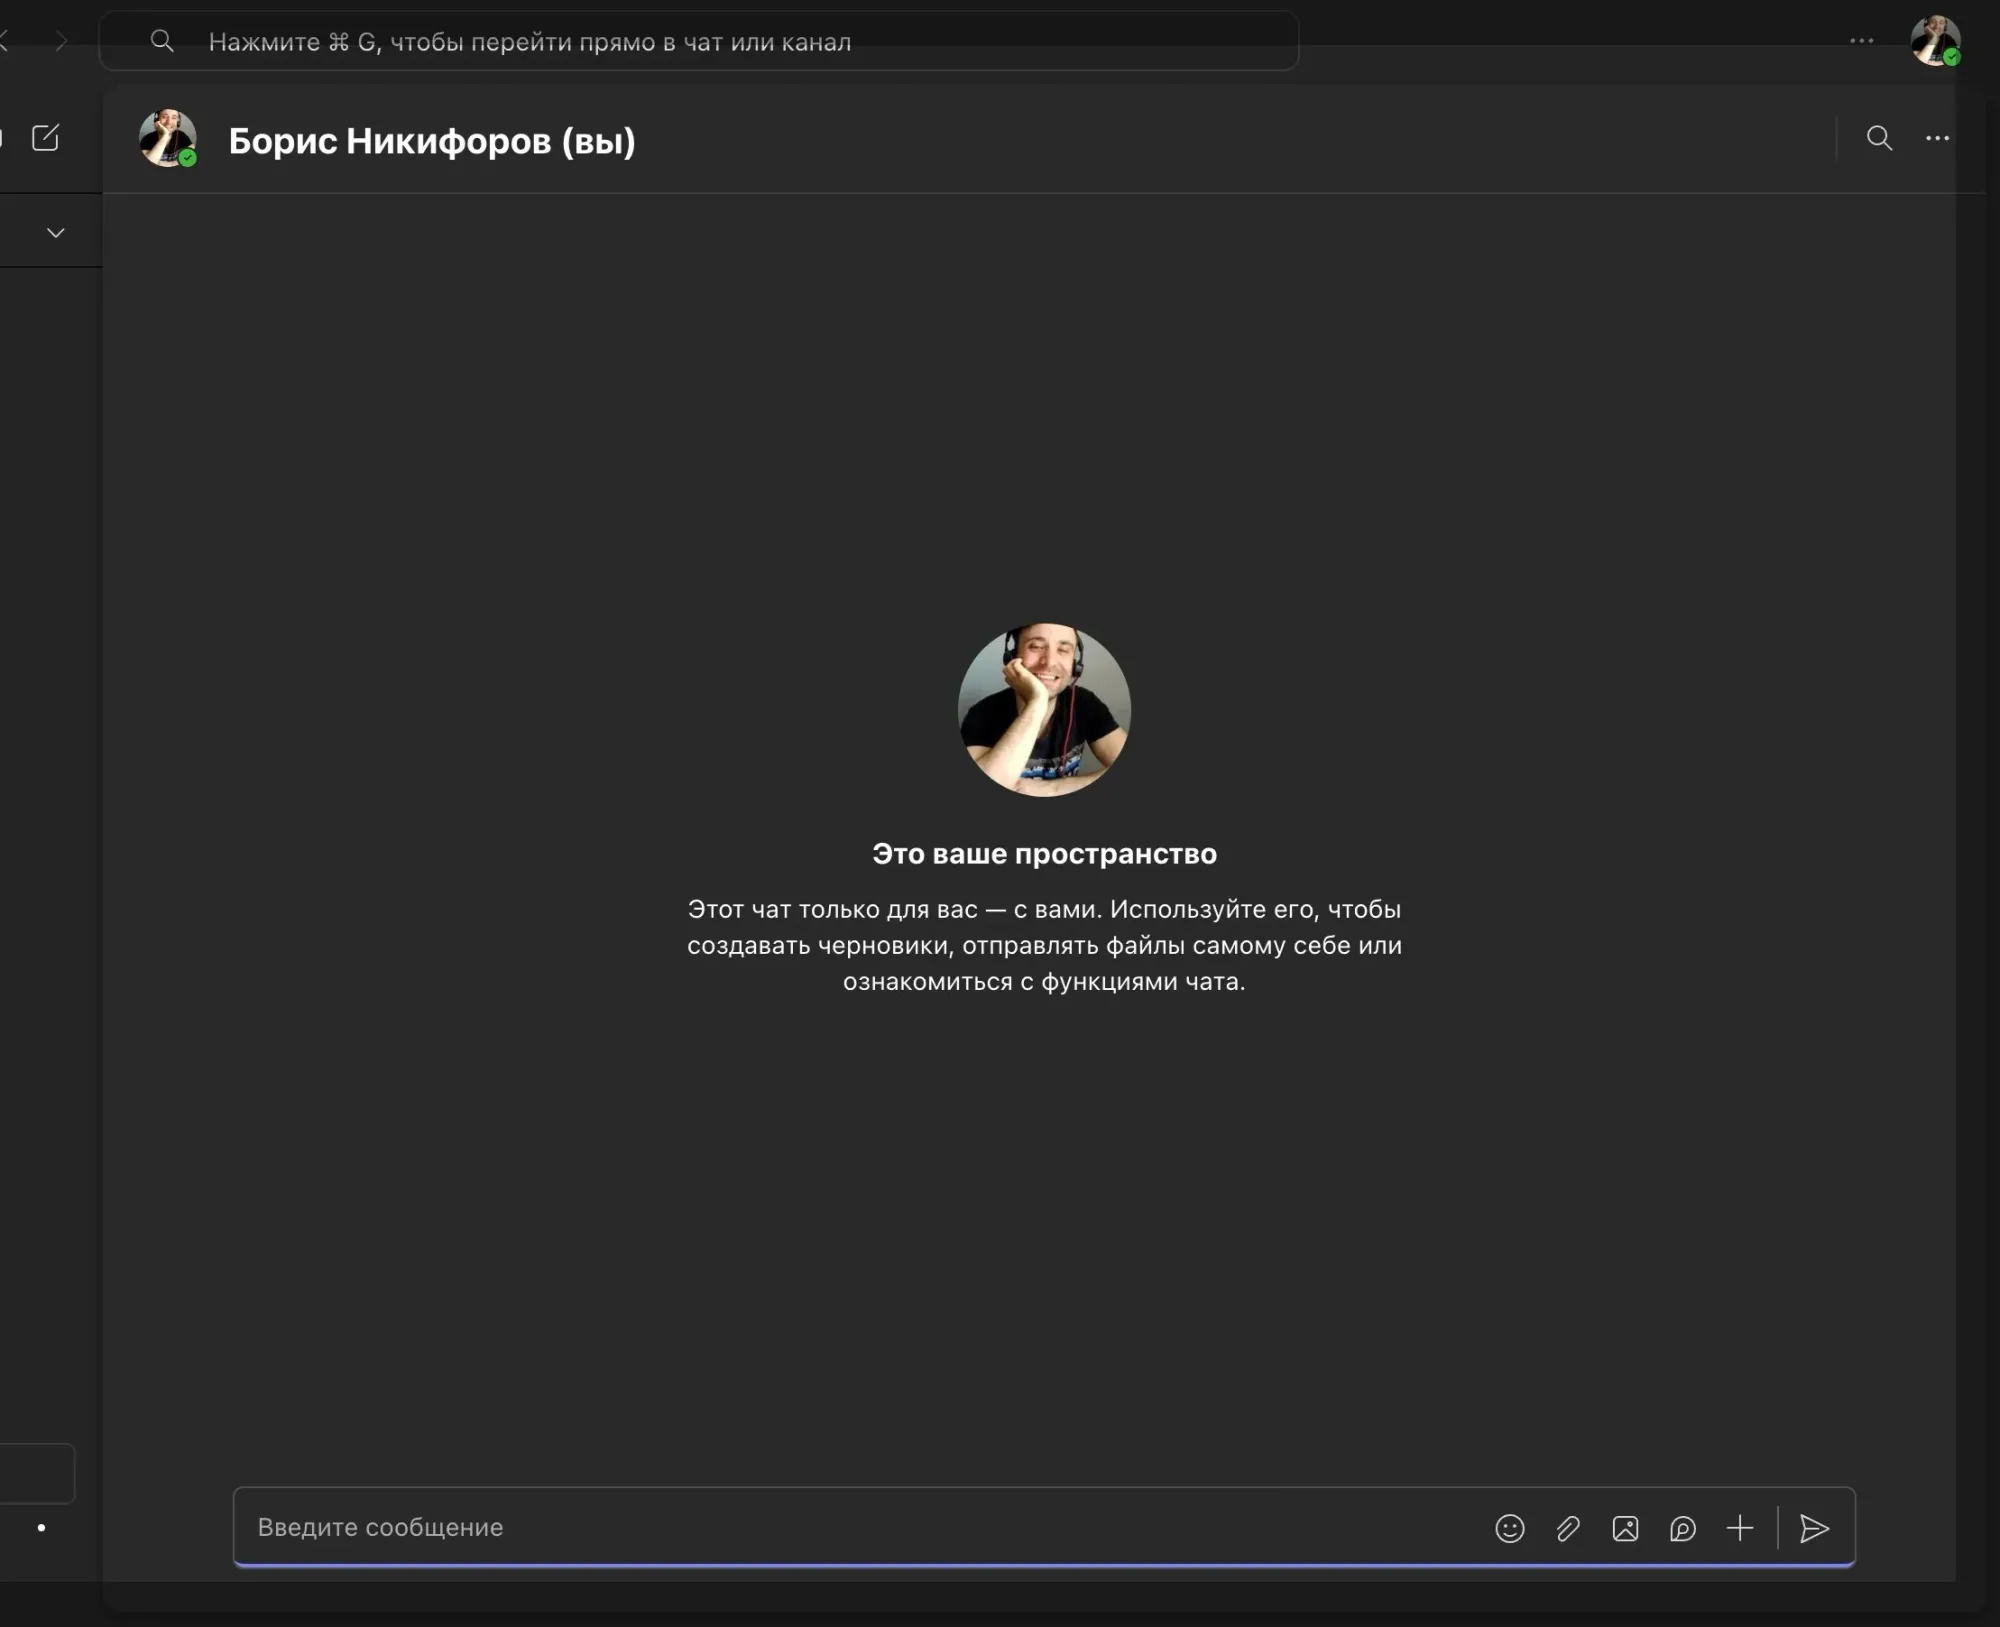
Task: Open settings and more ellipsis in top bar
Action: point(1861,41)
